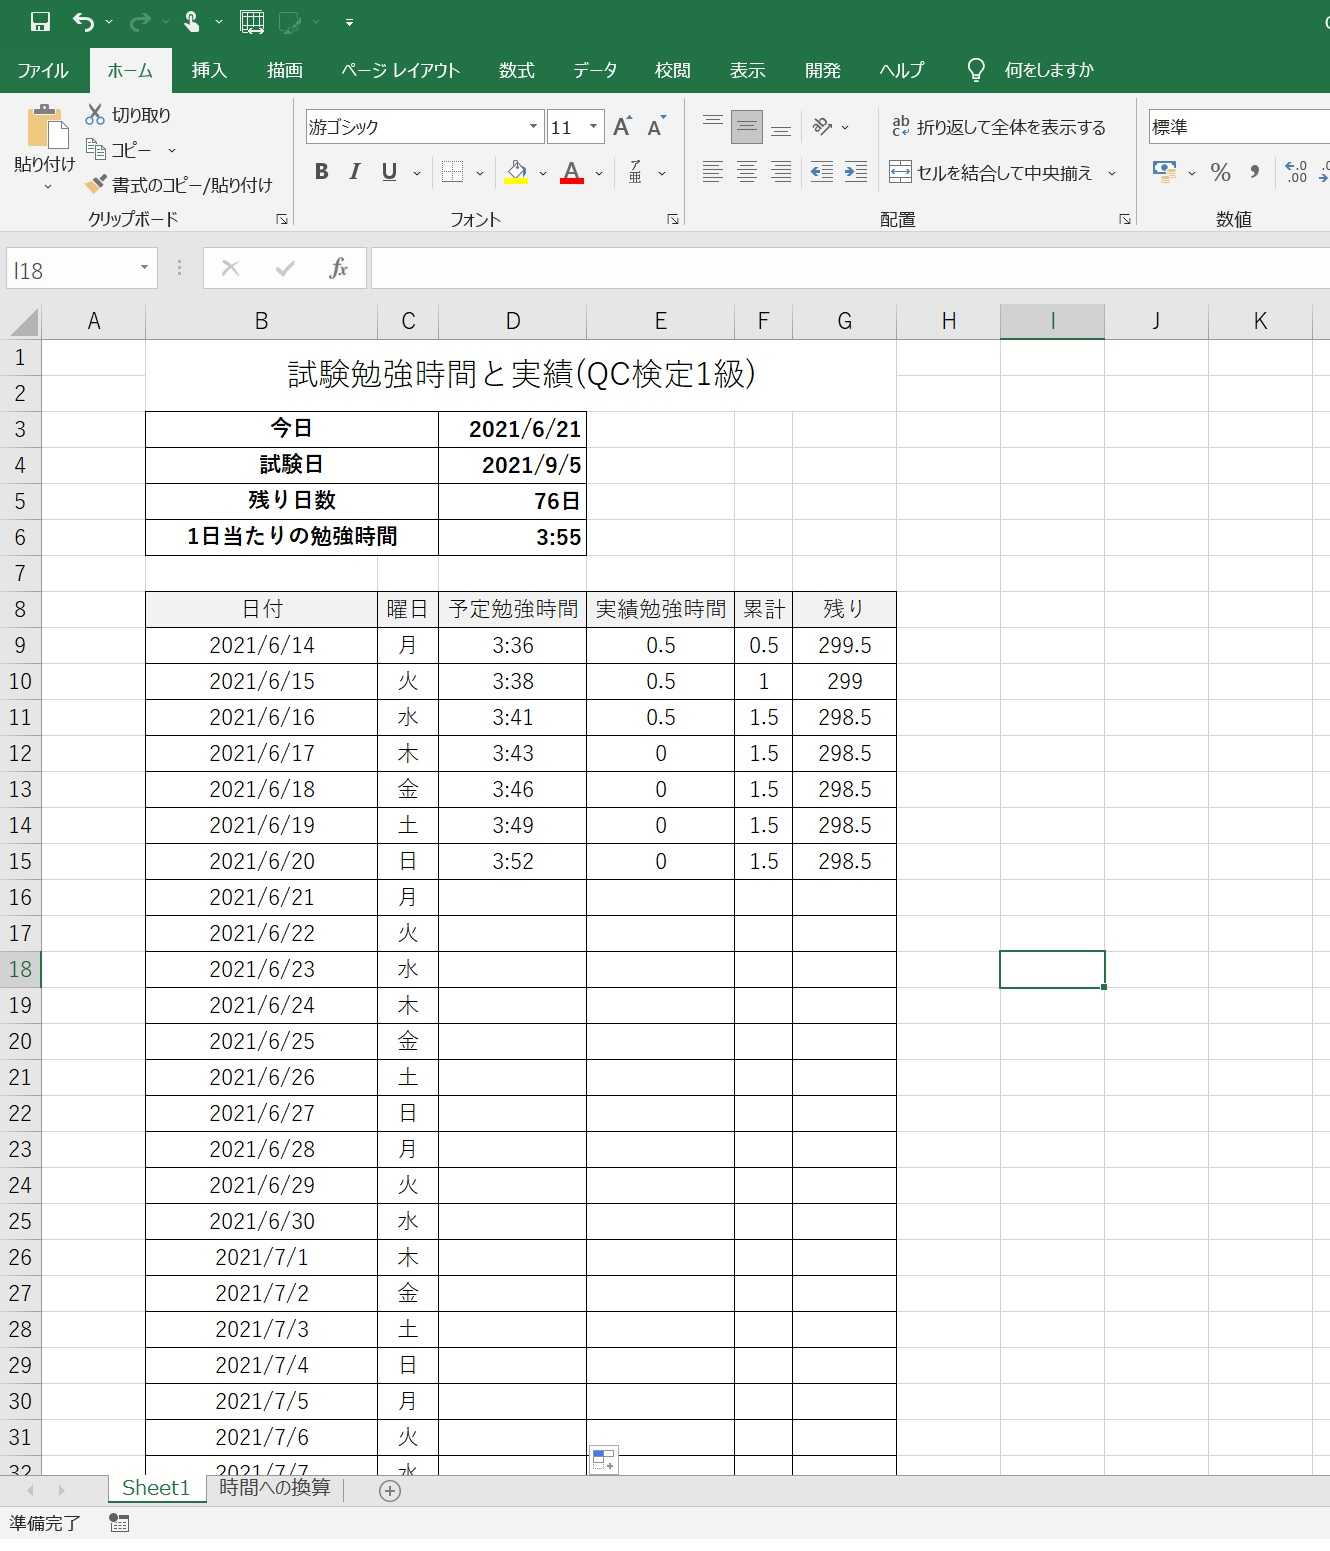The width and height of the screenshot is (1330, 1551).
Task: Click the confirm checkmark in formula bar
Action: click(x=285, y=268)
